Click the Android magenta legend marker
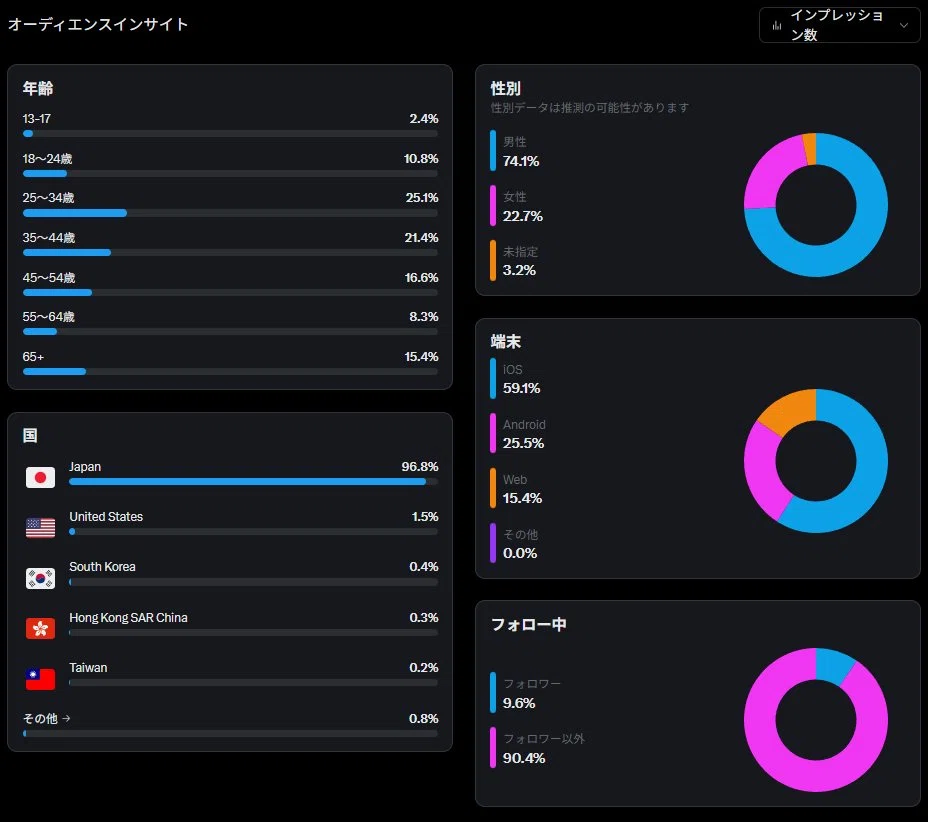 [x=493, y=433]
